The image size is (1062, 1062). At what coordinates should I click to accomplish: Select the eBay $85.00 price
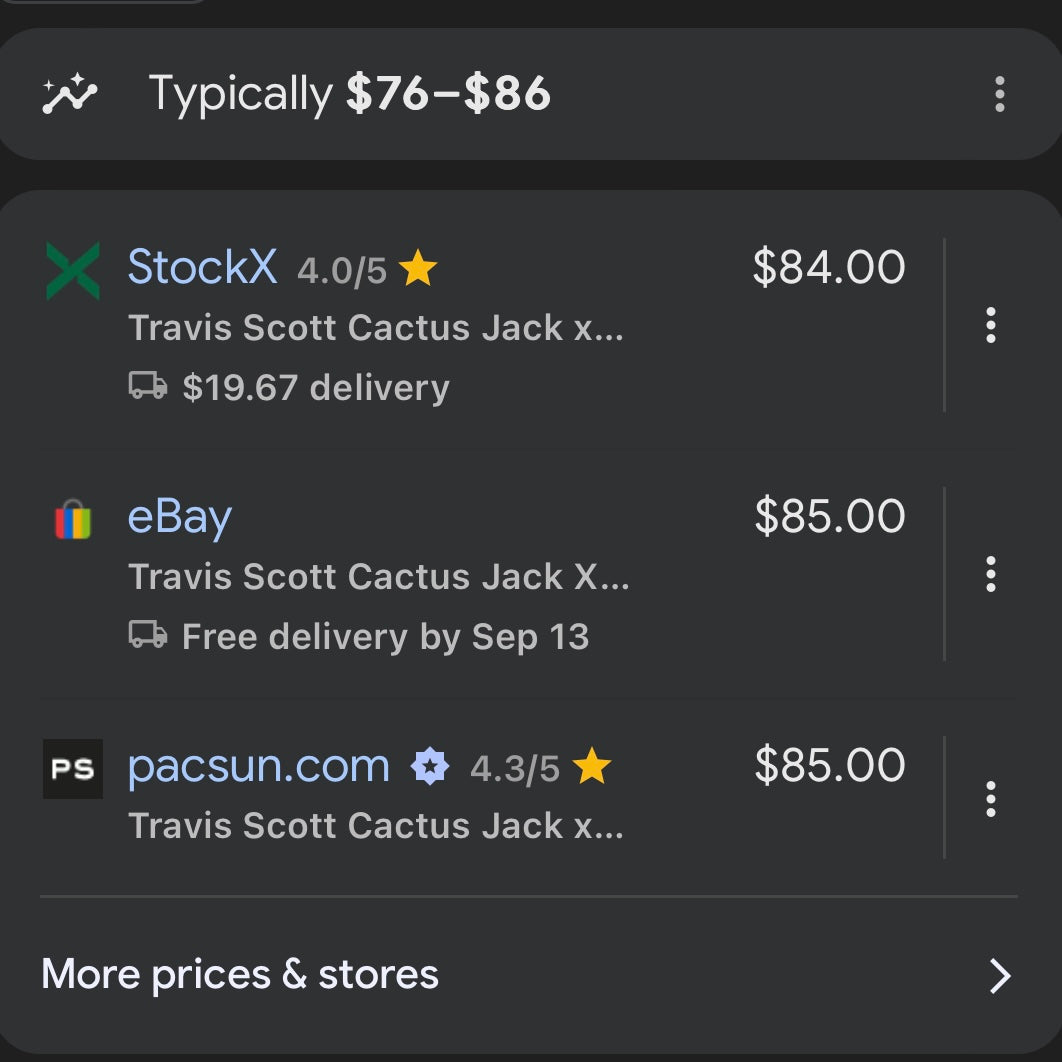(x=830, y=517)
